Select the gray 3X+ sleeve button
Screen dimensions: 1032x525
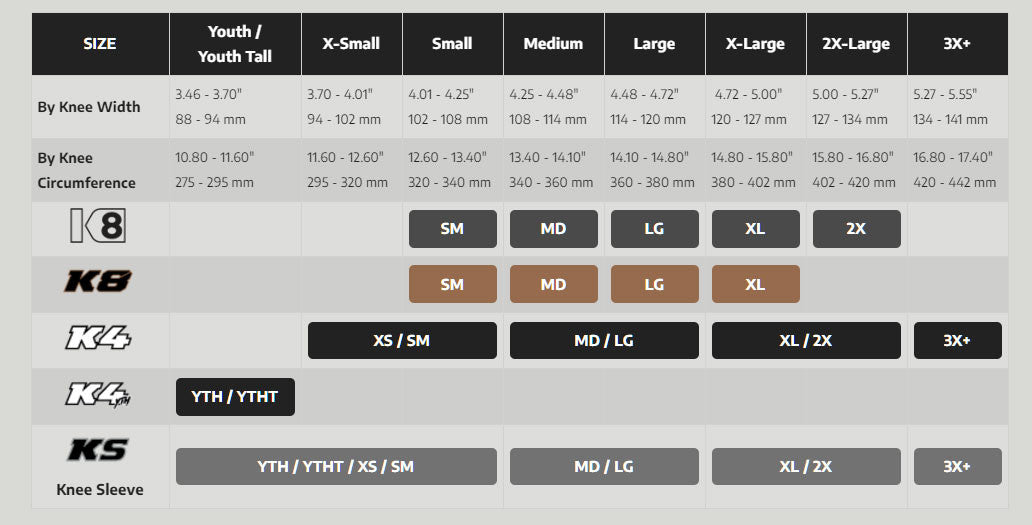click(957, 466)
